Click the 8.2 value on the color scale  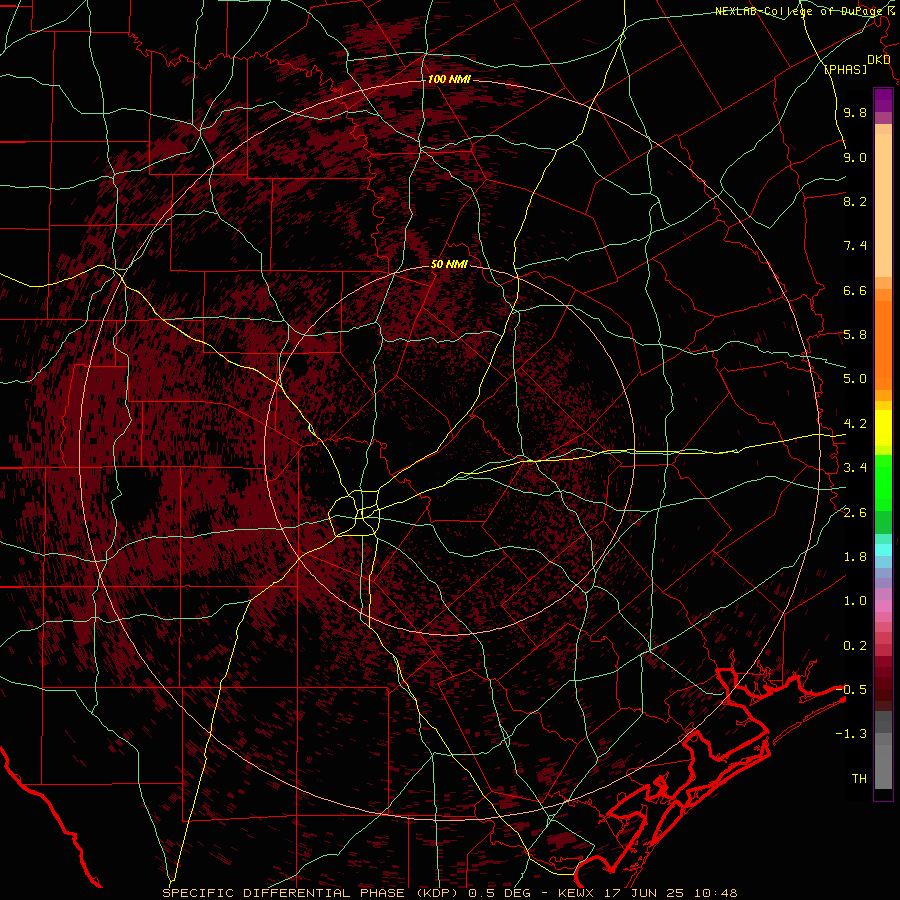pos(855,201)
